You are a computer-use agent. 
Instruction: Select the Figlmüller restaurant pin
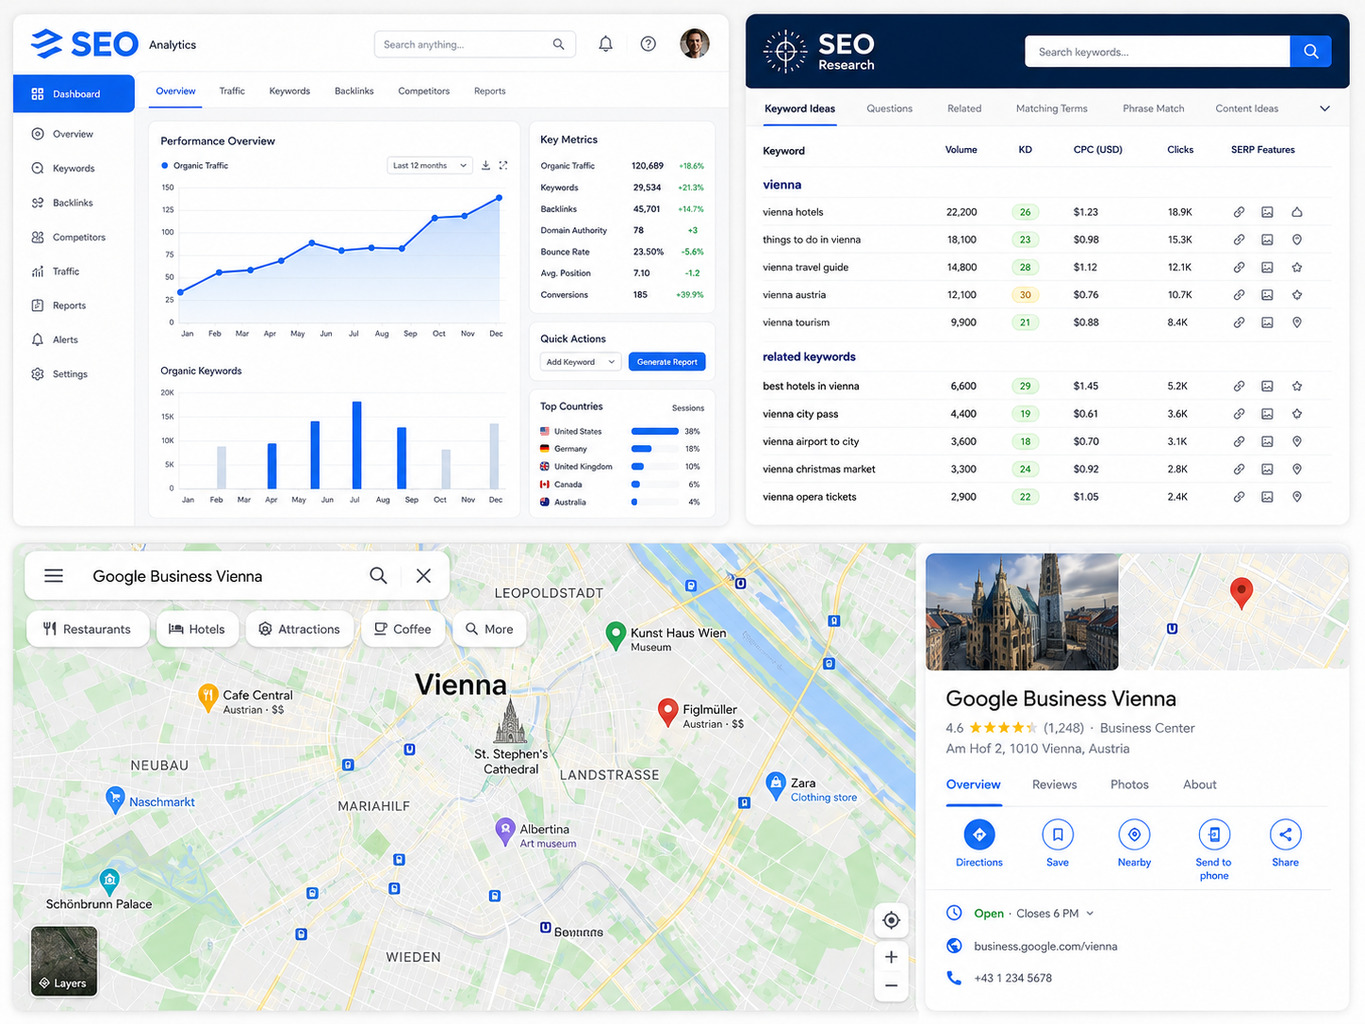[x=668, y=712]
